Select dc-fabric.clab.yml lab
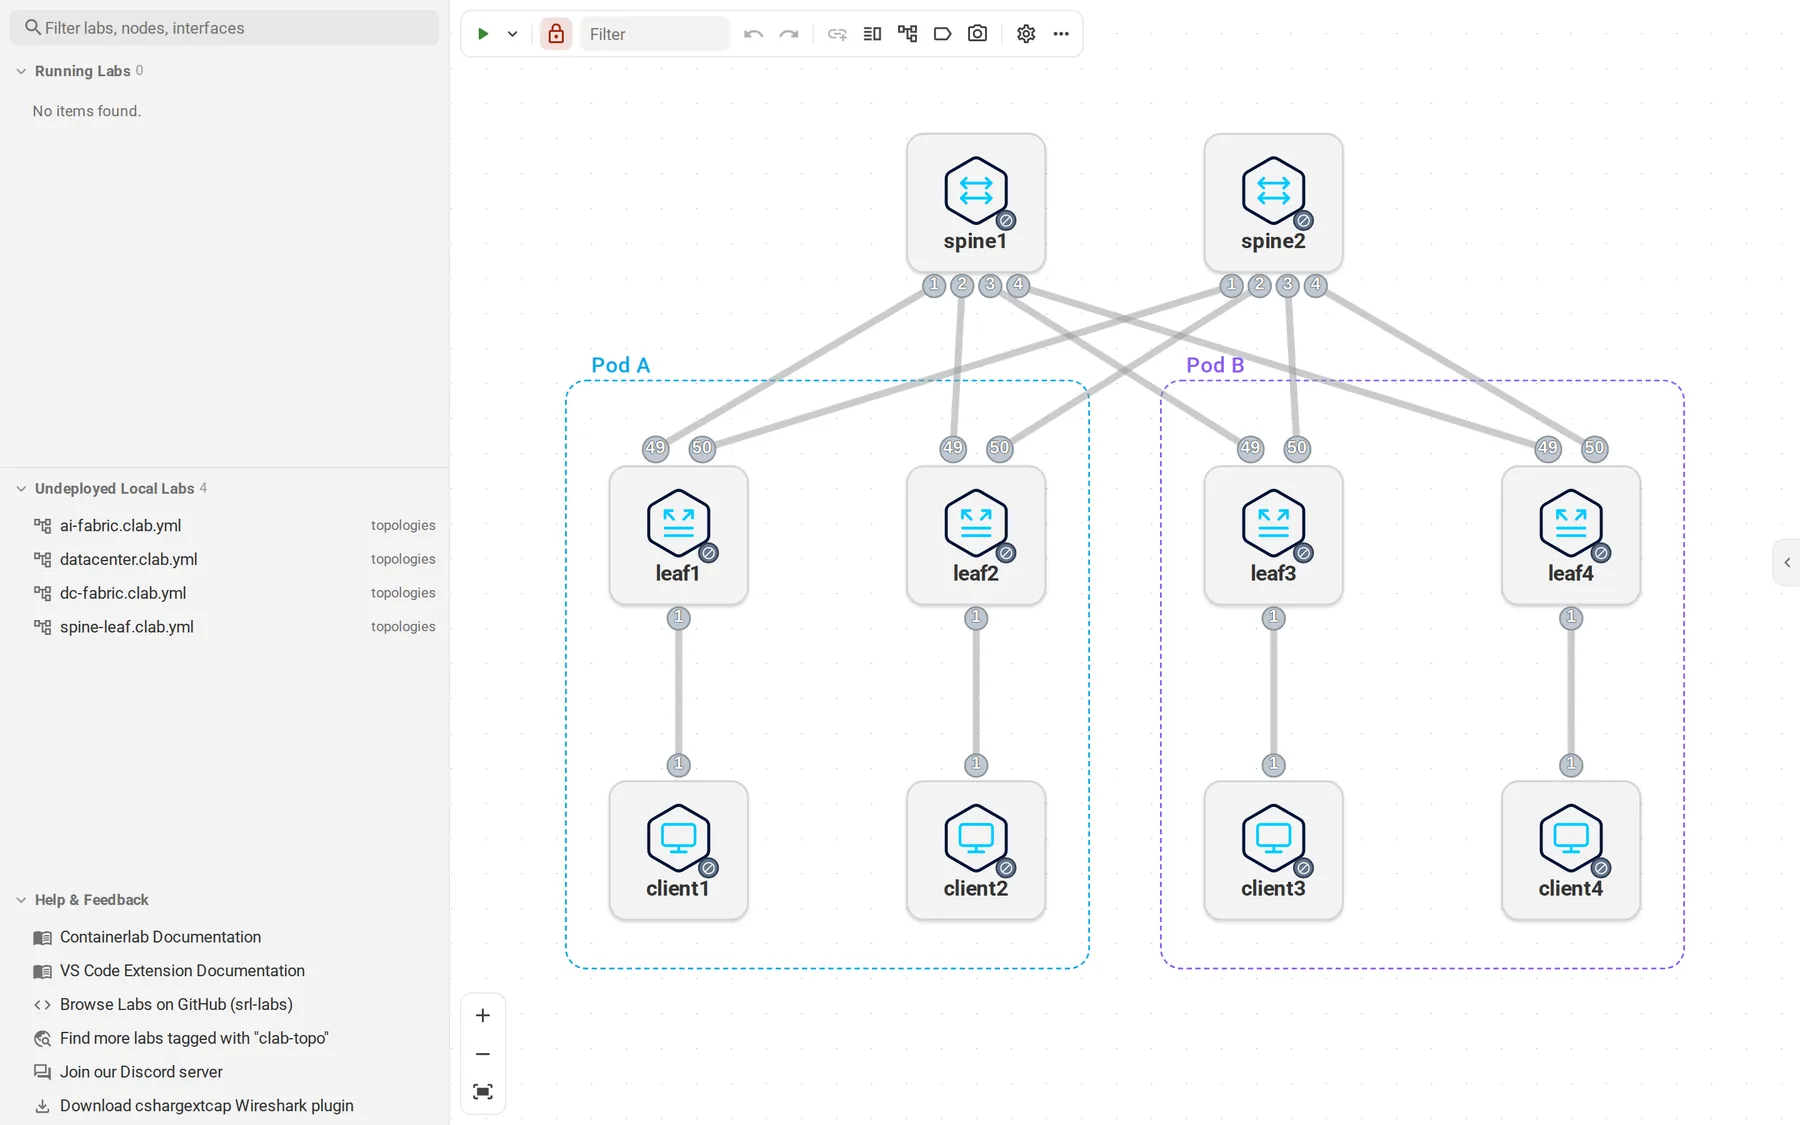 pos(224,593)
